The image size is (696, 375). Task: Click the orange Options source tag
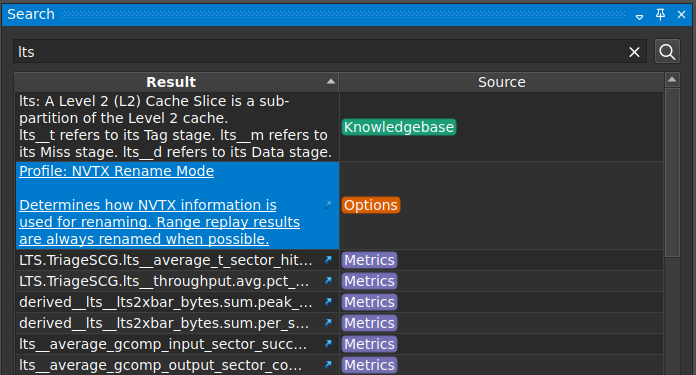(371, 205)
